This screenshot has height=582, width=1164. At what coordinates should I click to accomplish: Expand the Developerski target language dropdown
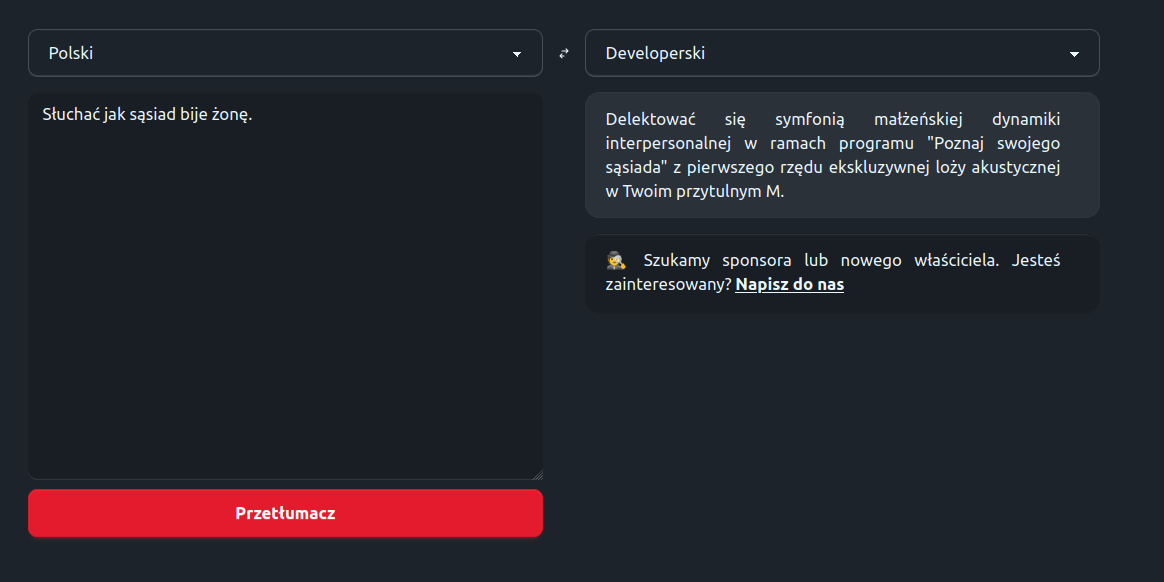pyautogui.click(x=841, y=53)
